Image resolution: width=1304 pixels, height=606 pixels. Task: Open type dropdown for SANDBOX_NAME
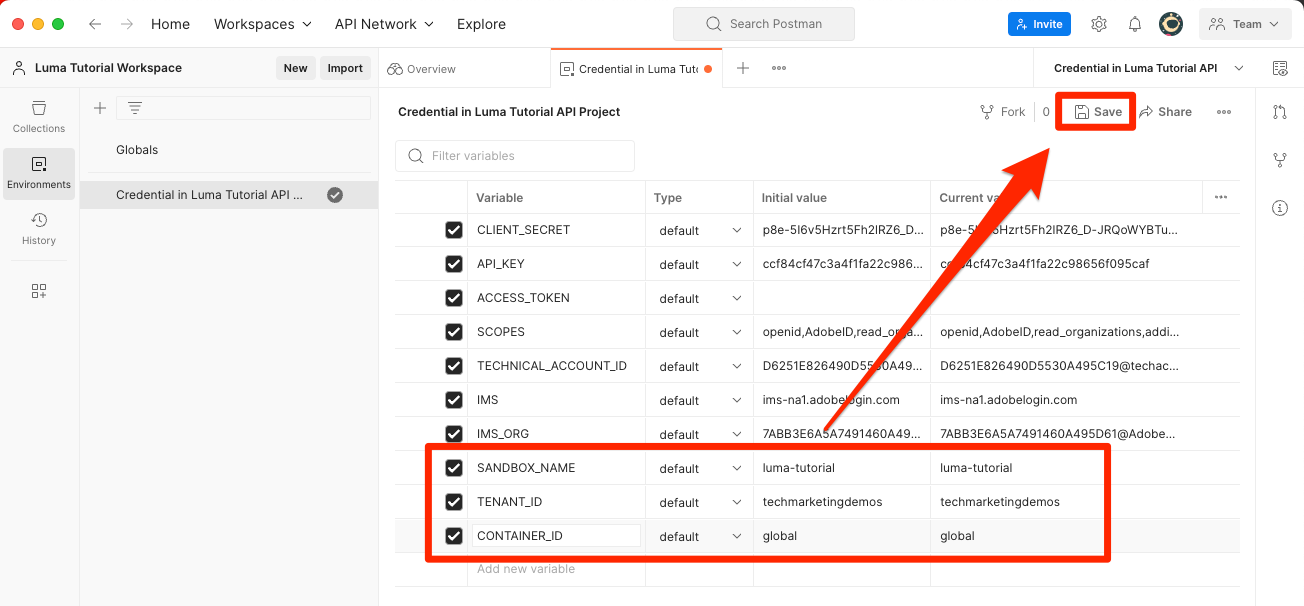tap(700, 468)
